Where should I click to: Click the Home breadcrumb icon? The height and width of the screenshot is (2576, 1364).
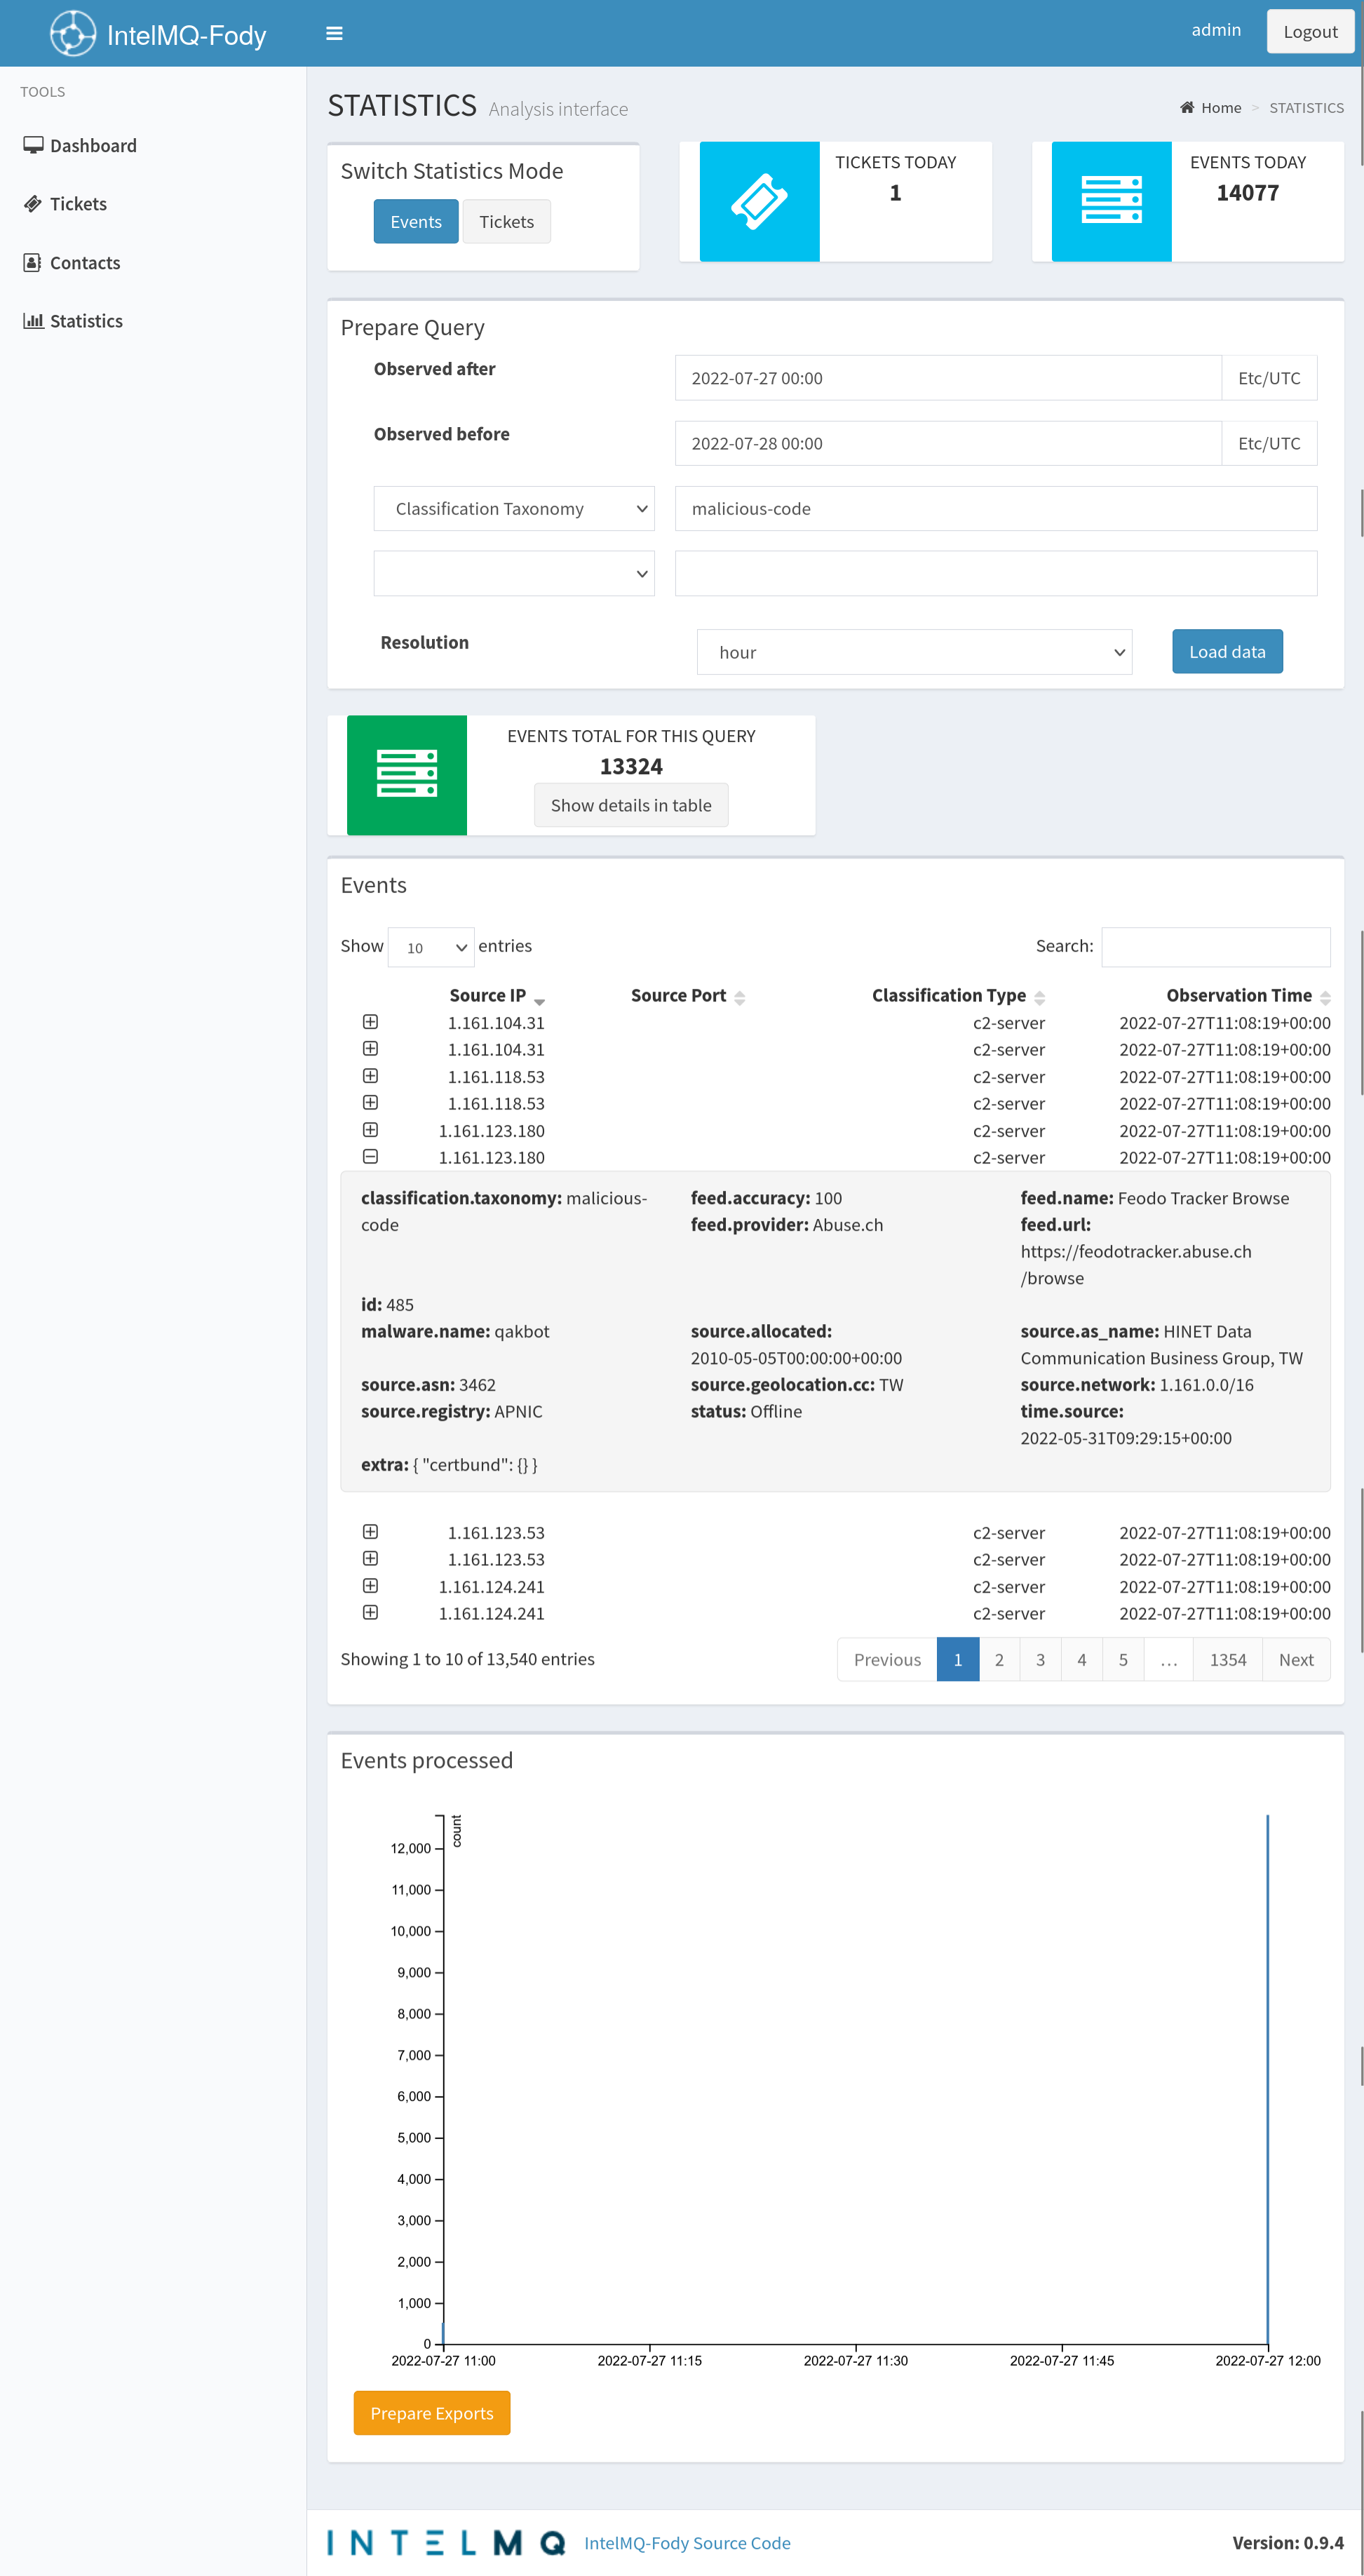click(x=1187, y=108)
